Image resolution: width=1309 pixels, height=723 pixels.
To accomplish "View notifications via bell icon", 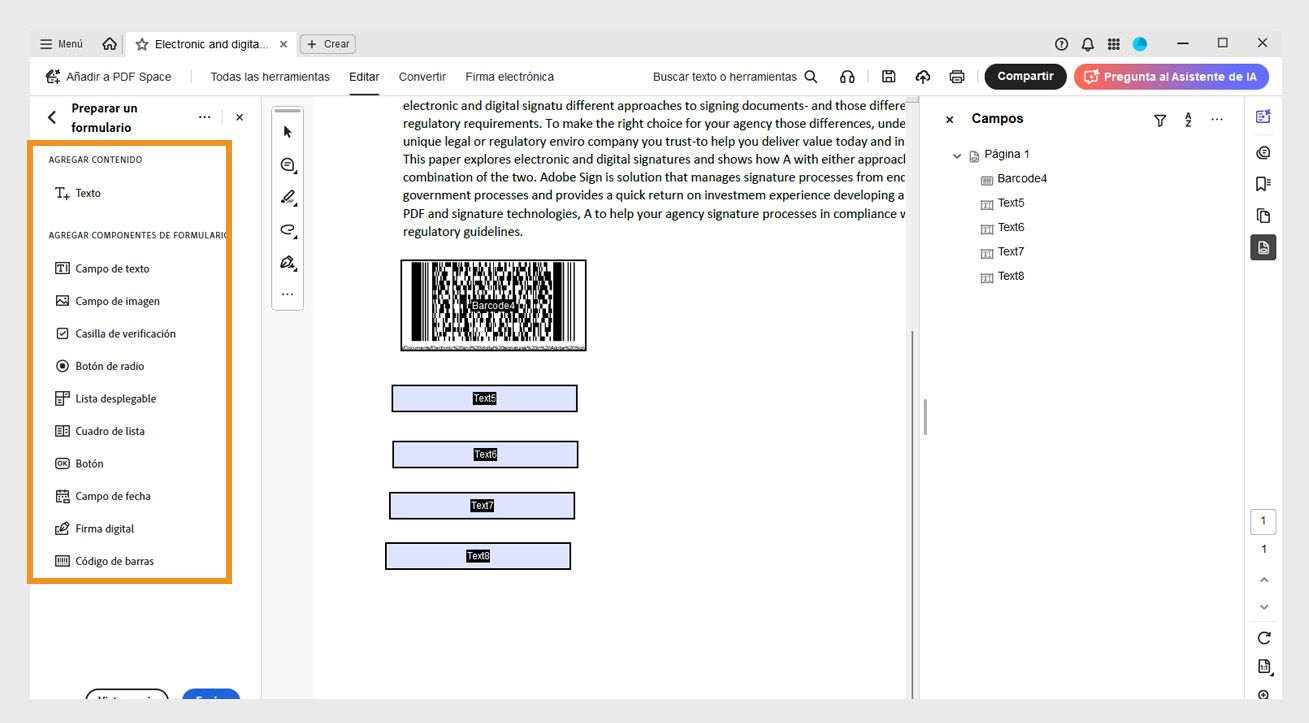I will 1087,44.
